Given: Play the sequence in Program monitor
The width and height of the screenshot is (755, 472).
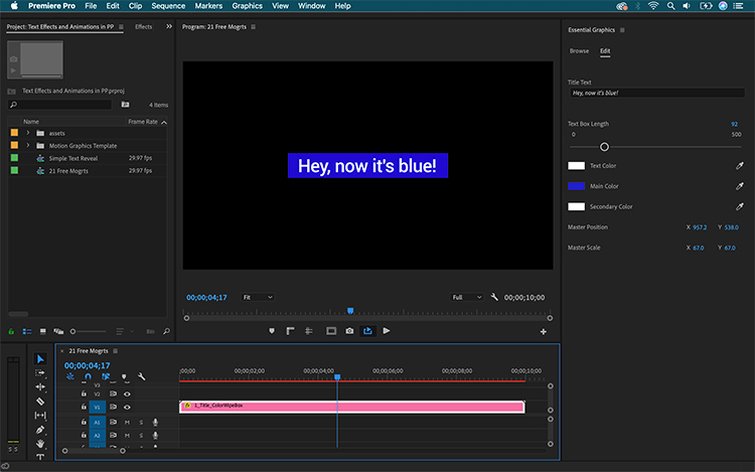Looking at the screenshot, I should click(387, 330).
